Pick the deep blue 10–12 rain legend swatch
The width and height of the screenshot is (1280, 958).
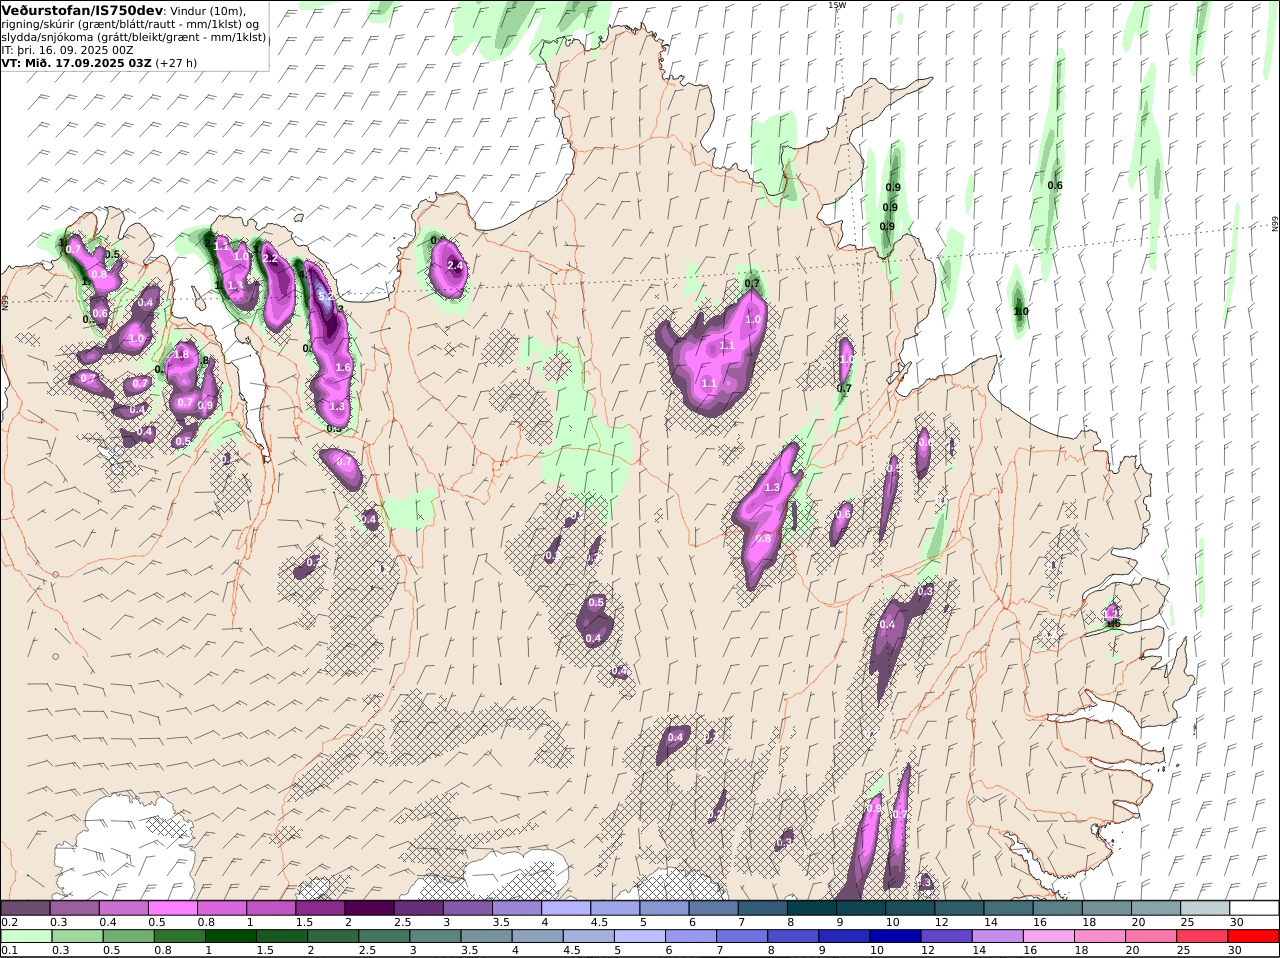(894, 936)
